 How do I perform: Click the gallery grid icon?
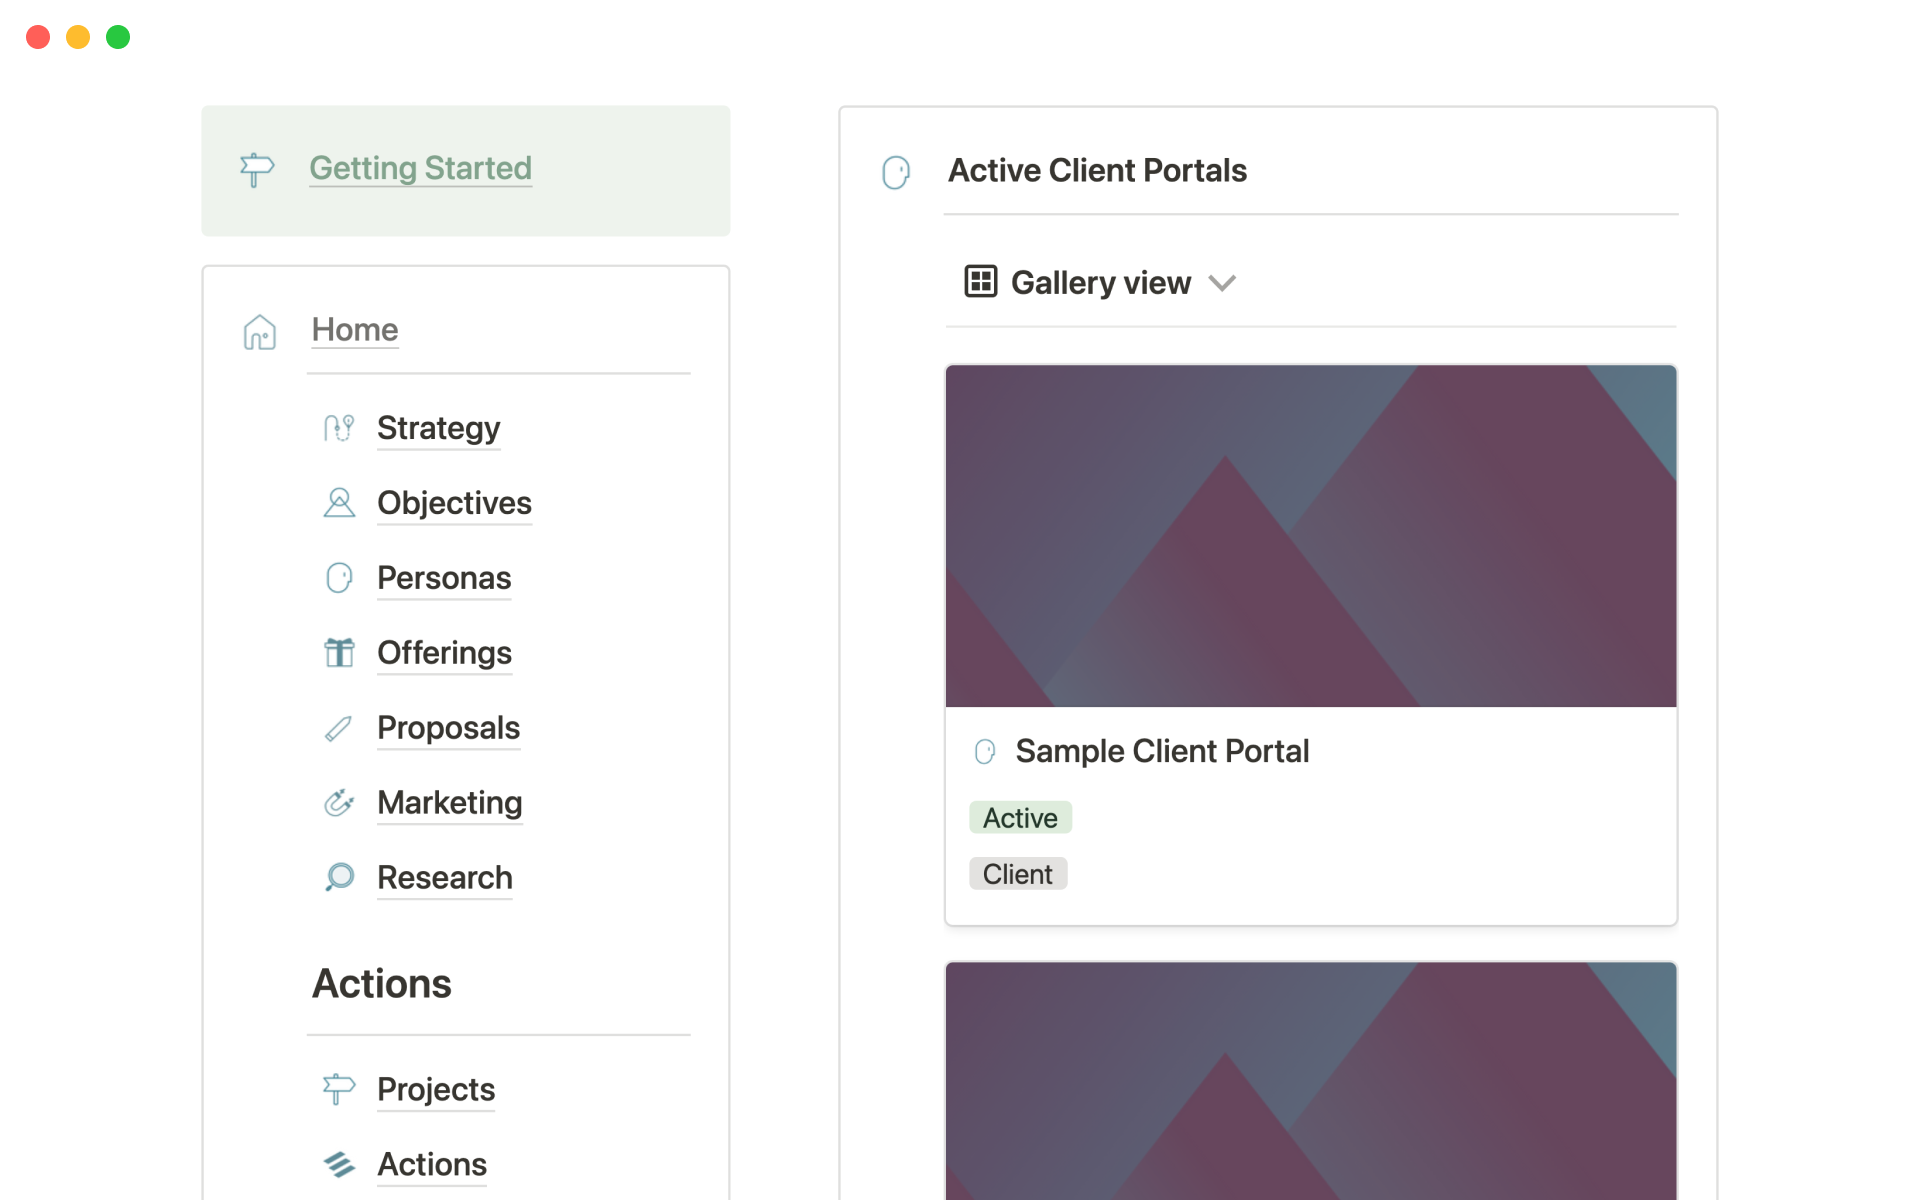980,282
